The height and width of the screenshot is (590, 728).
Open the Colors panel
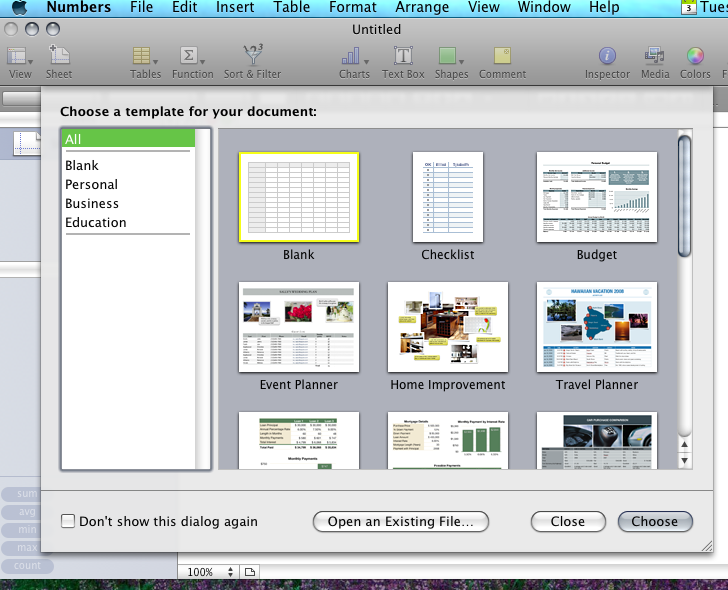pyautogui.click(x=695, y=63)
